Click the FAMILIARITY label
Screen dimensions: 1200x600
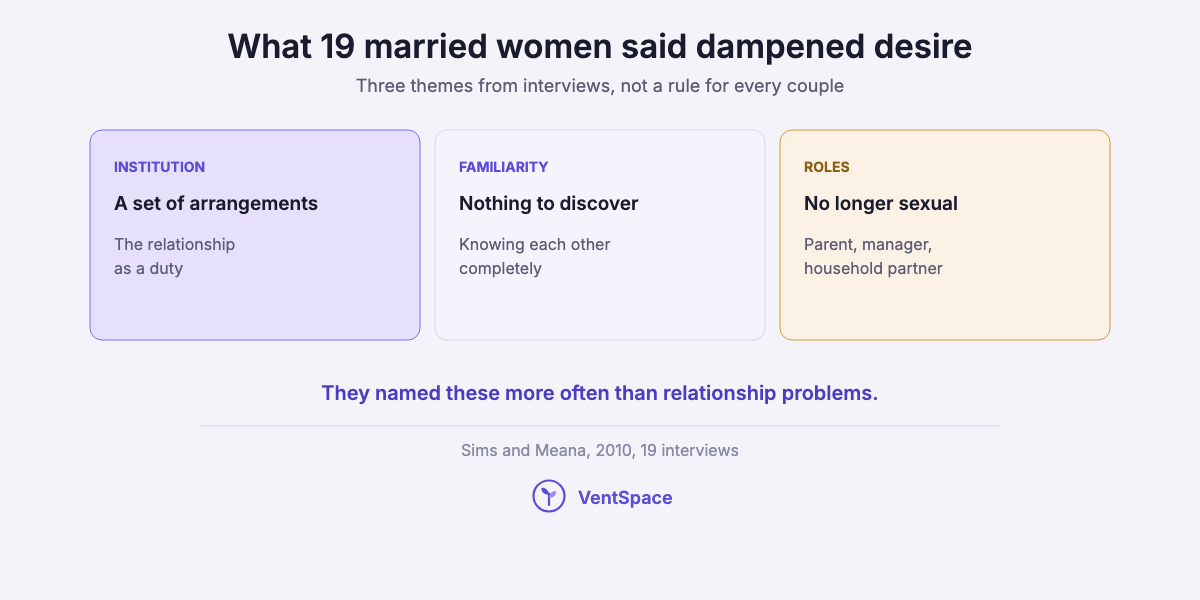[x=503, y=167]
